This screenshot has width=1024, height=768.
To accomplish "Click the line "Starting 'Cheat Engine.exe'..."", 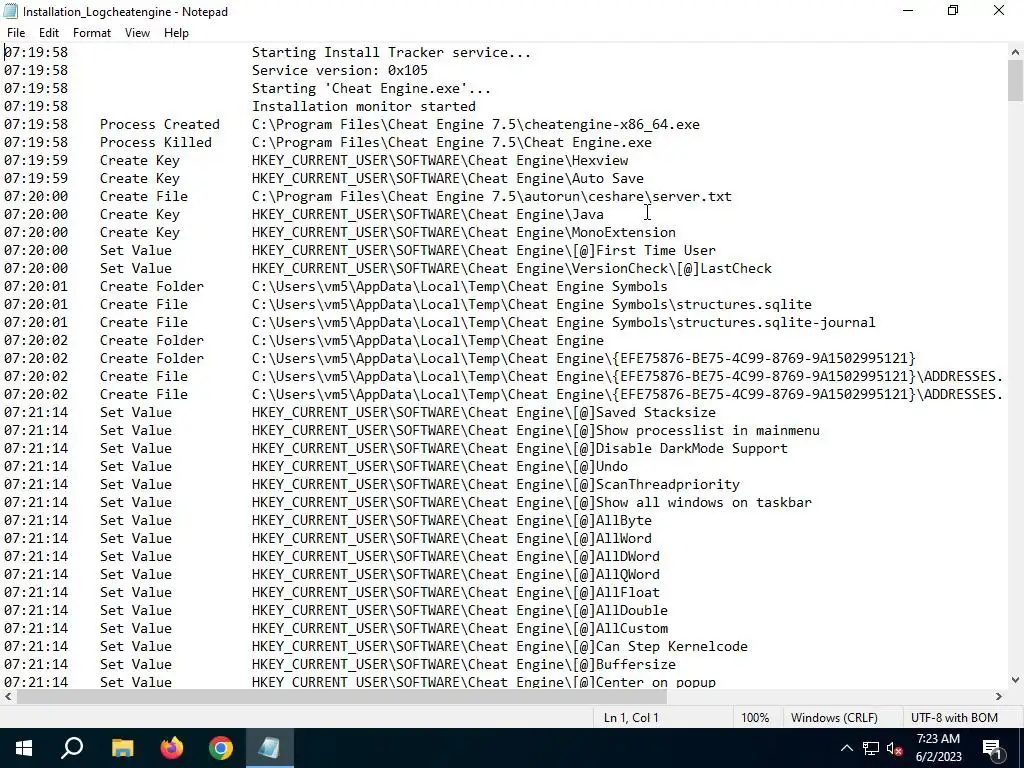I will (x=371, y=88).
